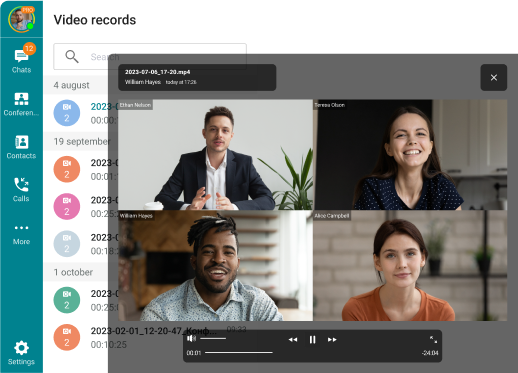
Task: Click the orange recording icon for 00:10:25 record
Action: [67, 337]
